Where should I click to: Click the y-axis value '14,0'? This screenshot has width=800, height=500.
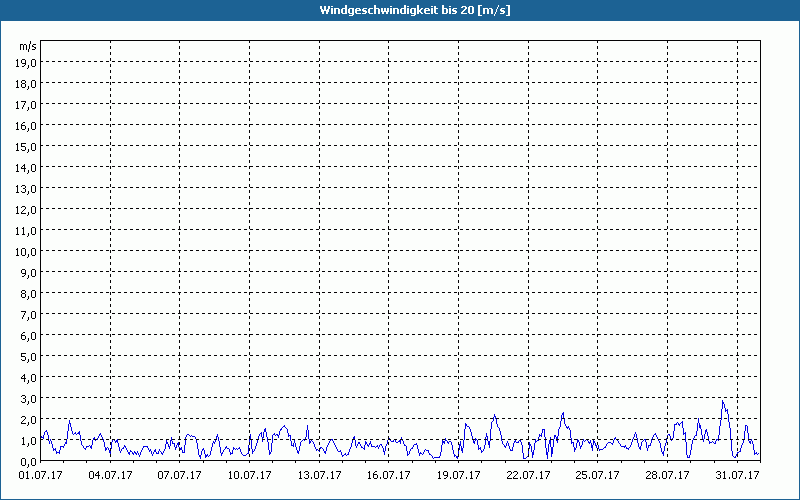[x=27, y=168]
